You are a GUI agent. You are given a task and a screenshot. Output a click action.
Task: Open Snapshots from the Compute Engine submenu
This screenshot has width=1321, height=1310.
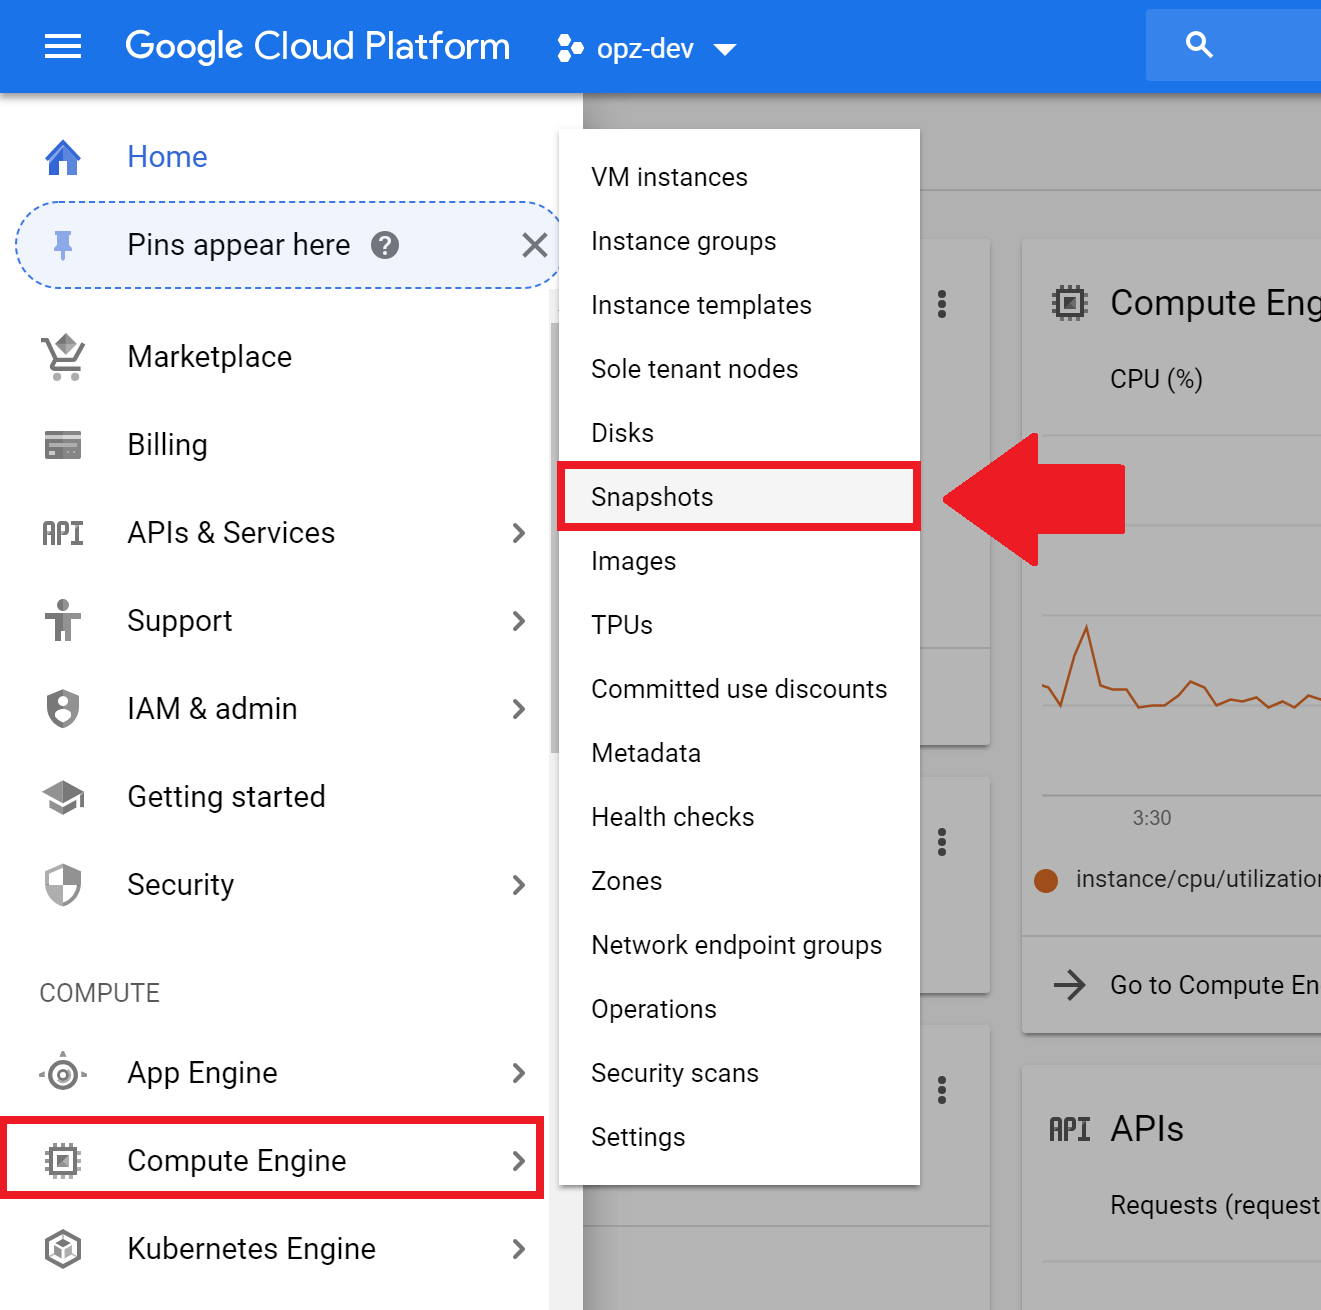pos(739,497)
